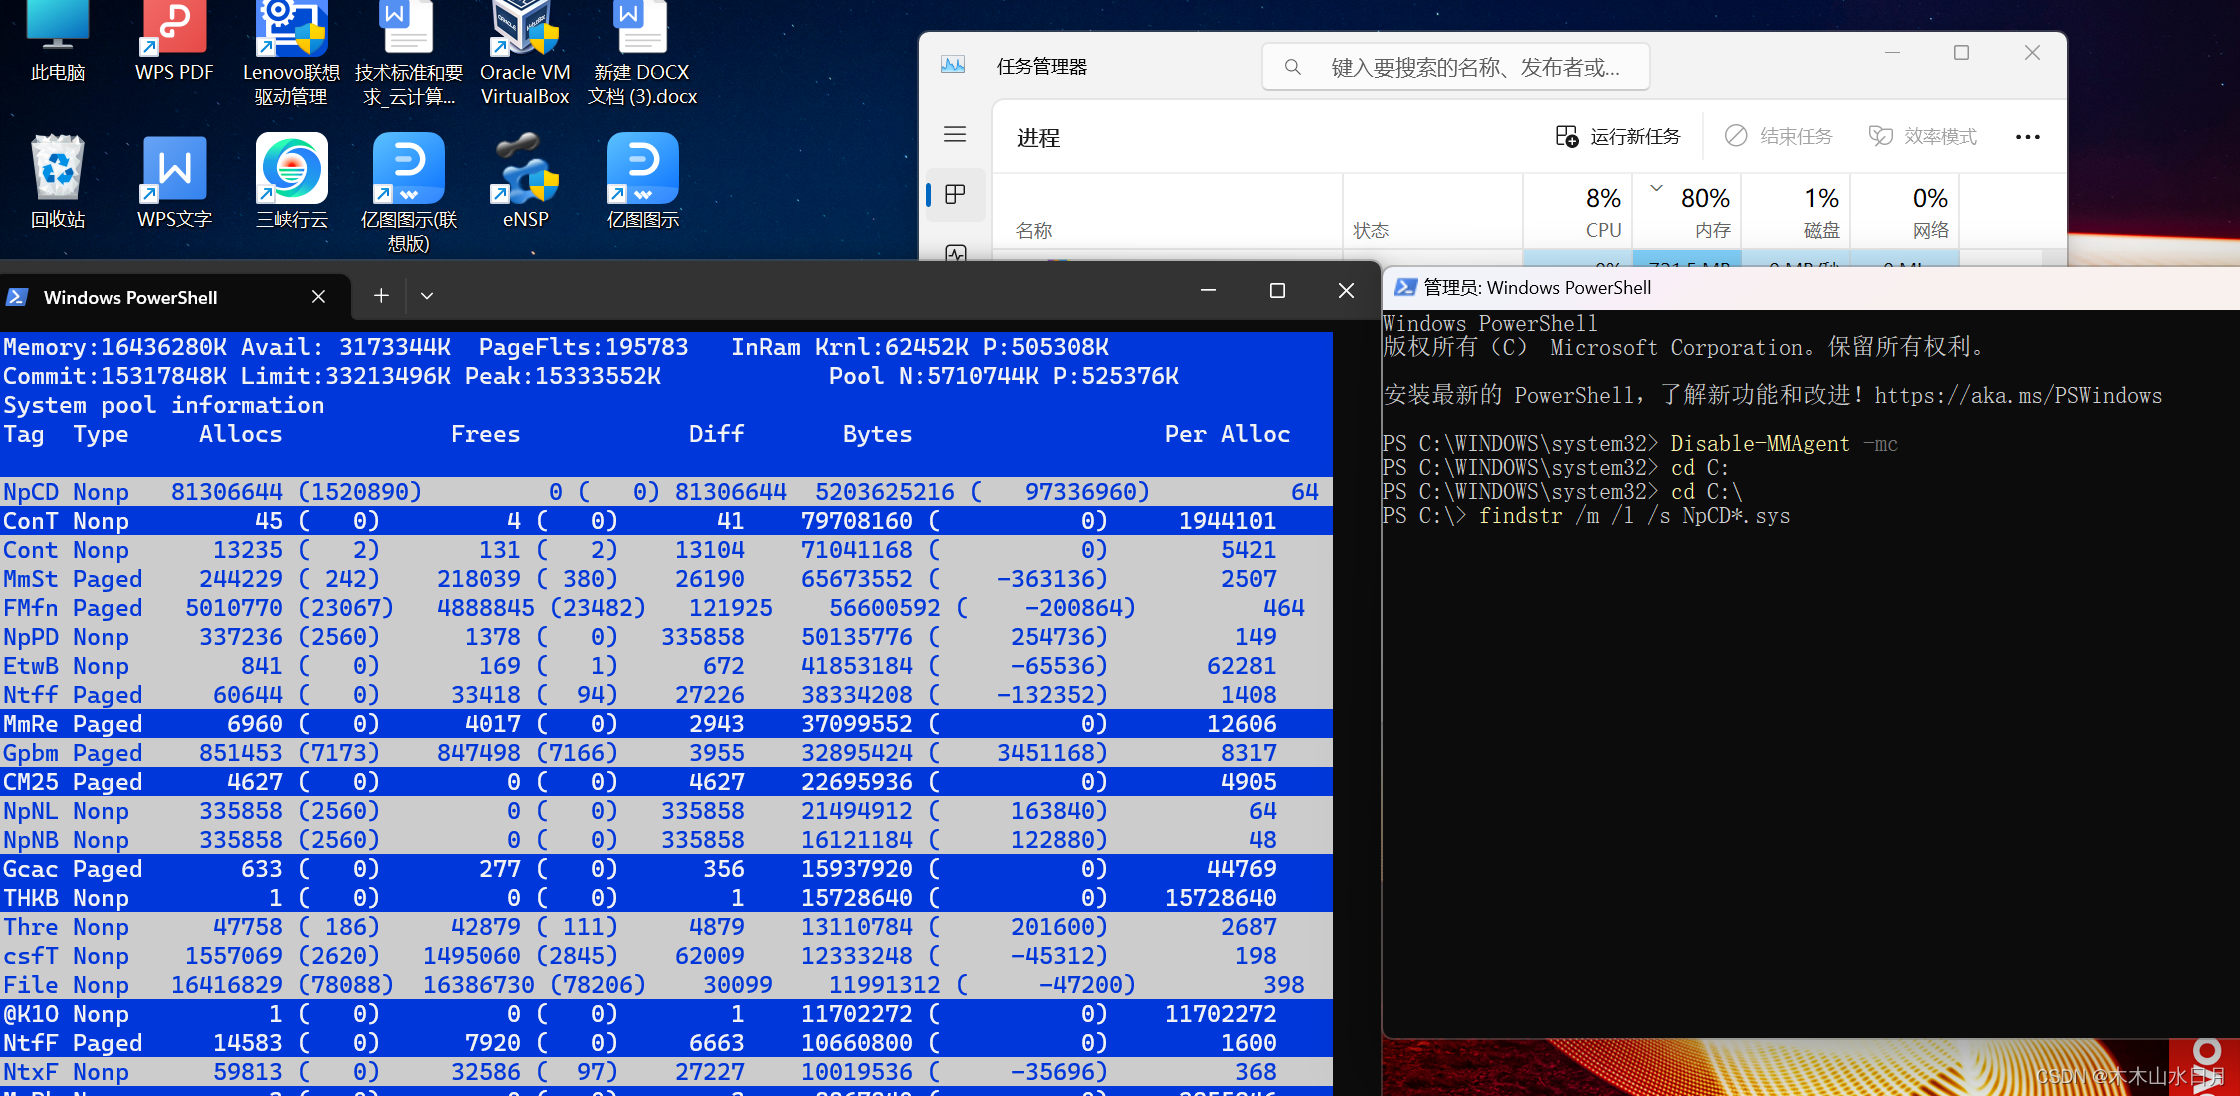Toggle the 效率模式 efficiency mode button
Image resolution: width=2240 pixels, height=1096 pixels.
pyautogui.click(x=1923, y=137)
